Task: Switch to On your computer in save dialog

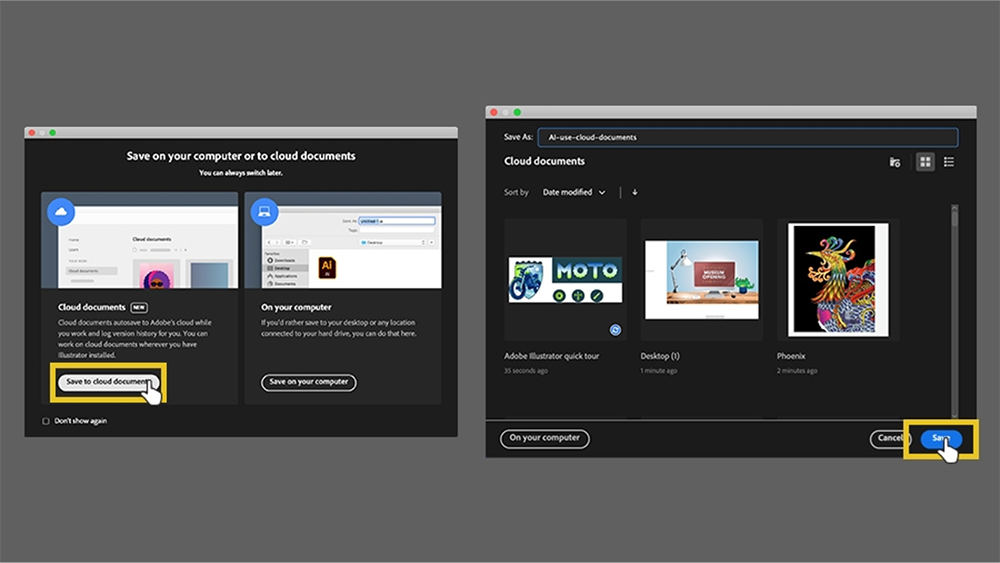Action: pos(544,438)
